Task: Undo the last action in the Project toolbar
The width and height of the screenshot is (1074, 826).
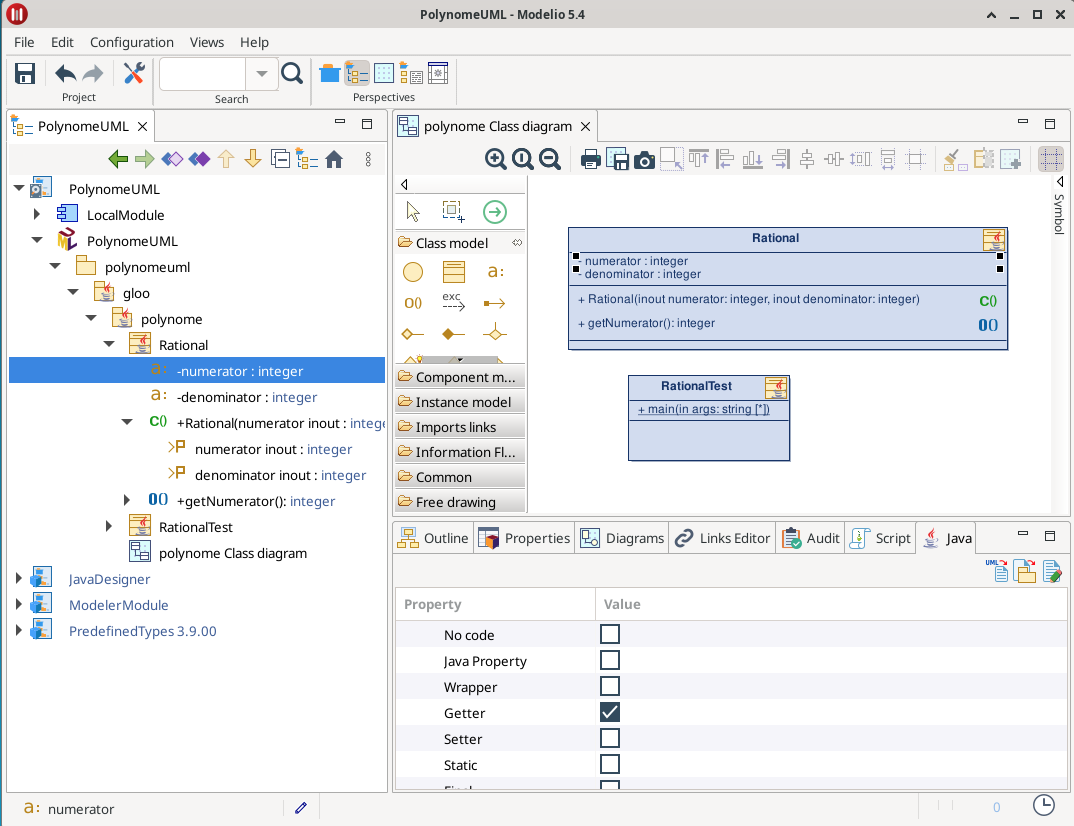Action: coord(66,73)
